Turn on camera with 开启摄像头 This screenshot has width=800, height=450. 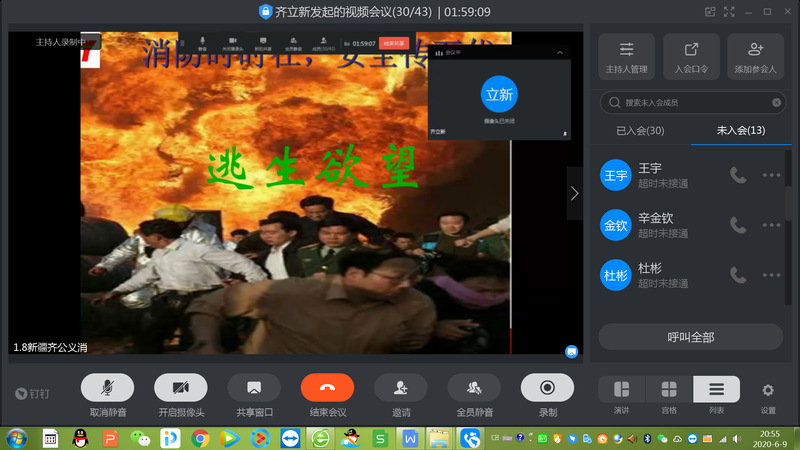[181, 388]
